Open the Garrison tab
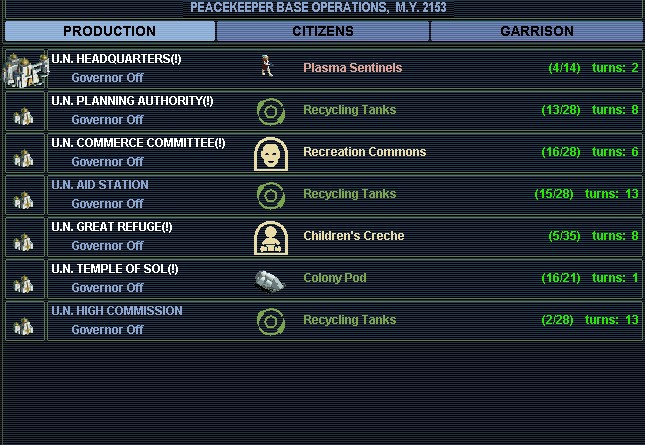Image resolution: width=645 pixels, height=445 pixels. tap(537, 31)
